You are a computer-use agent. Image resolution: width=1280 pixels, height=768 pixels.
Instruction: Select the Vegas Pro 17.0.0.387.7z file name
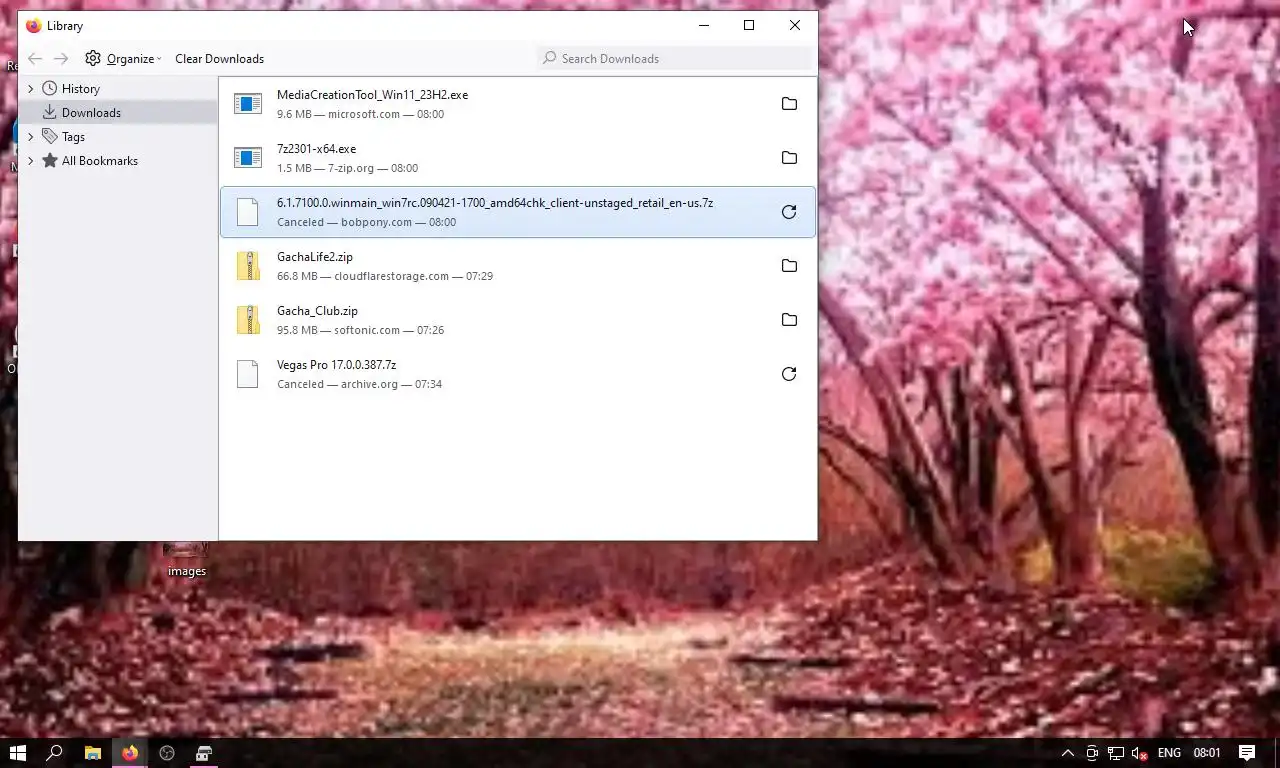[x=336, y=365]
